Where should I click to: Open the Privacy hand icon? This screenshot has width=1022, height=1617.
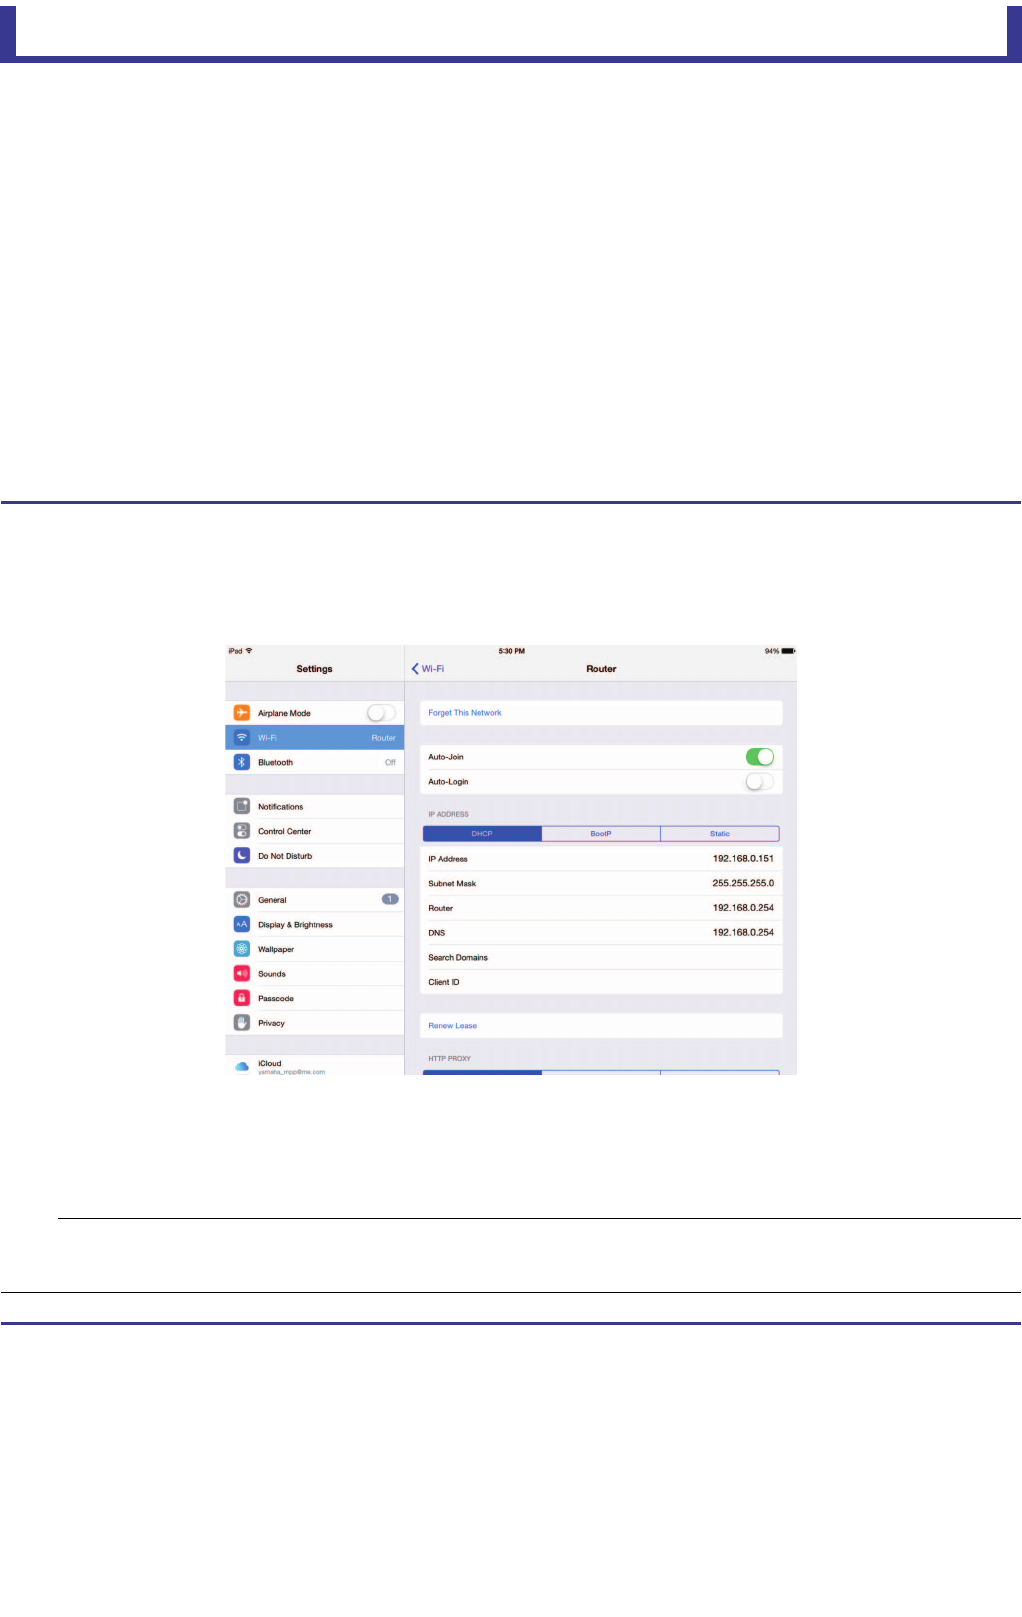[x=242, y=1023]
